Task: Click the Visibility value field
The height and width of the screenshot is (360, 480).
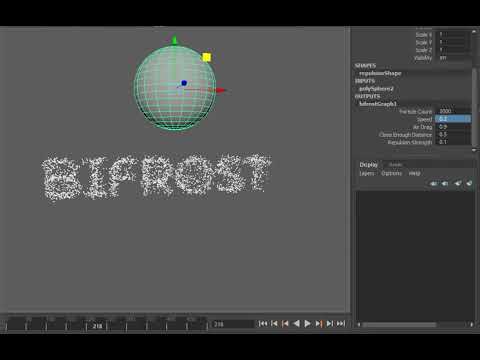Action: click(453, 58)
